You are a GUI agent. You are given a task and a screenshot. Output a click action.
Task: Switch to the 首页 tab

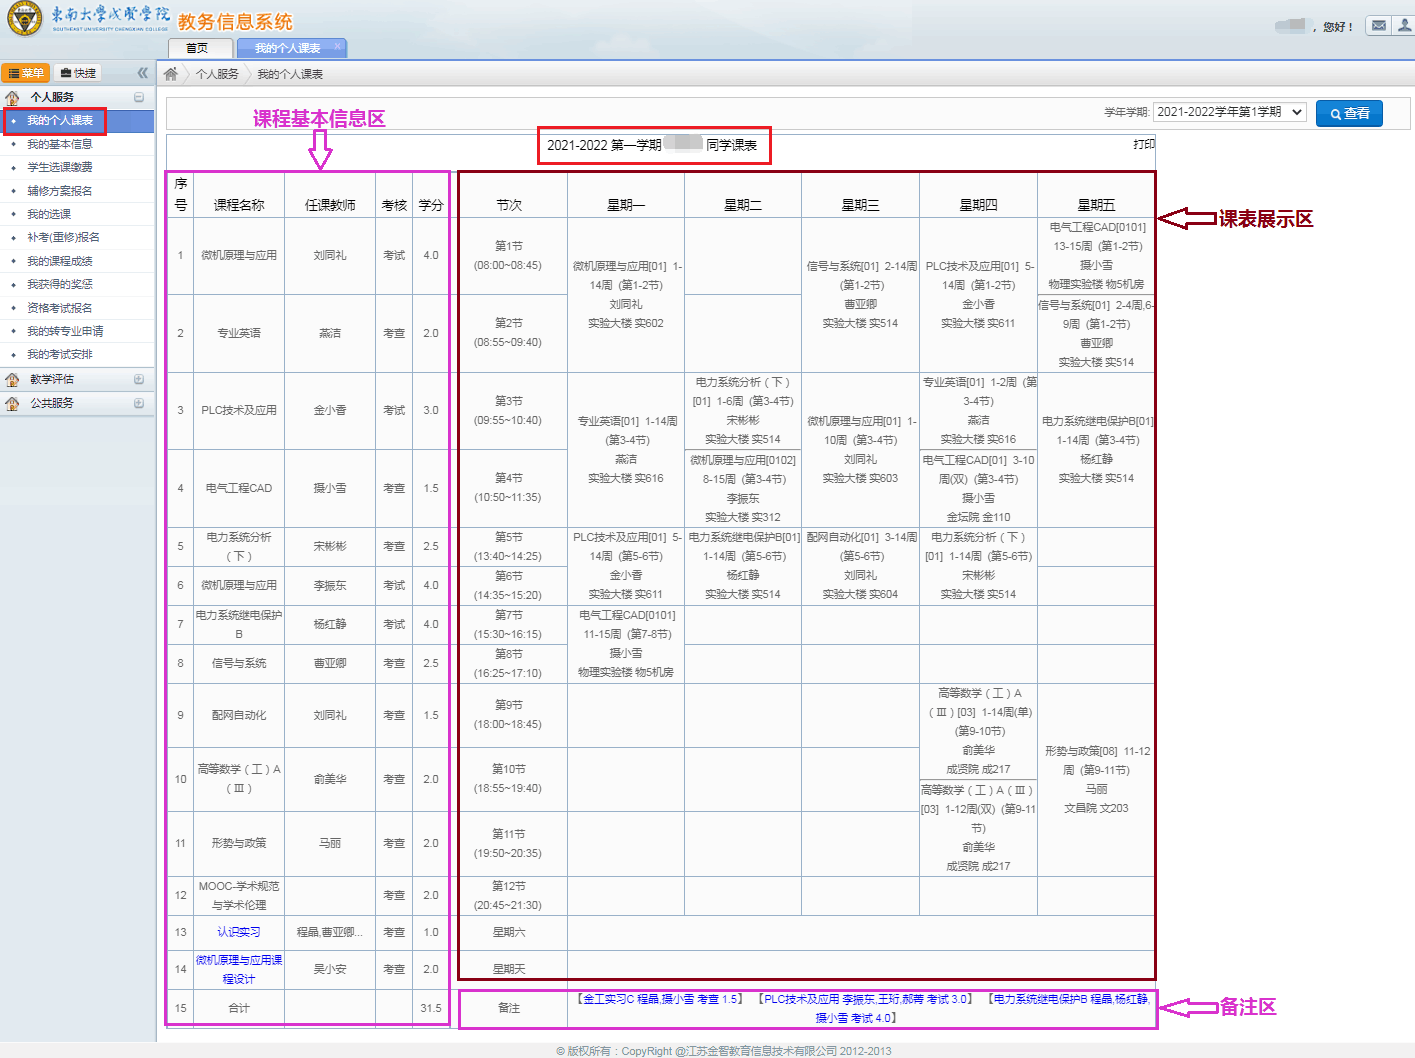(197, 48)
